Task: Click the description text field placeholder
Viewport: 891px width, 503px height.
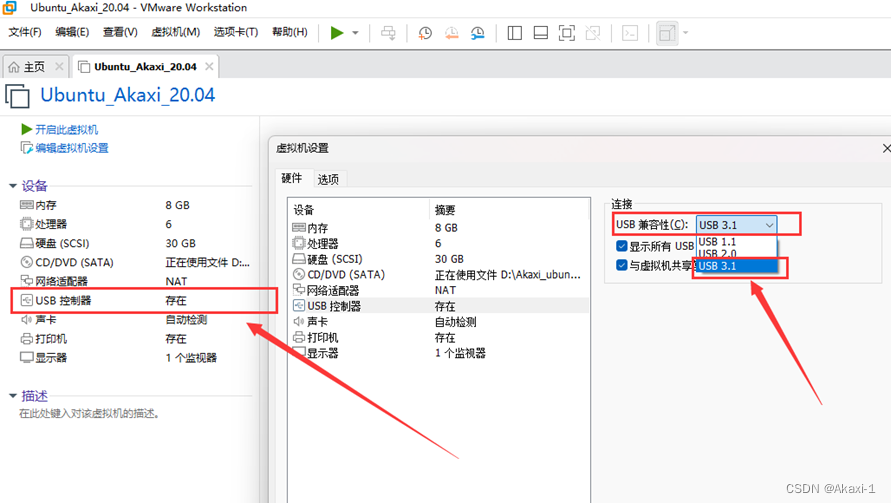Action: (x=89, y=414)
